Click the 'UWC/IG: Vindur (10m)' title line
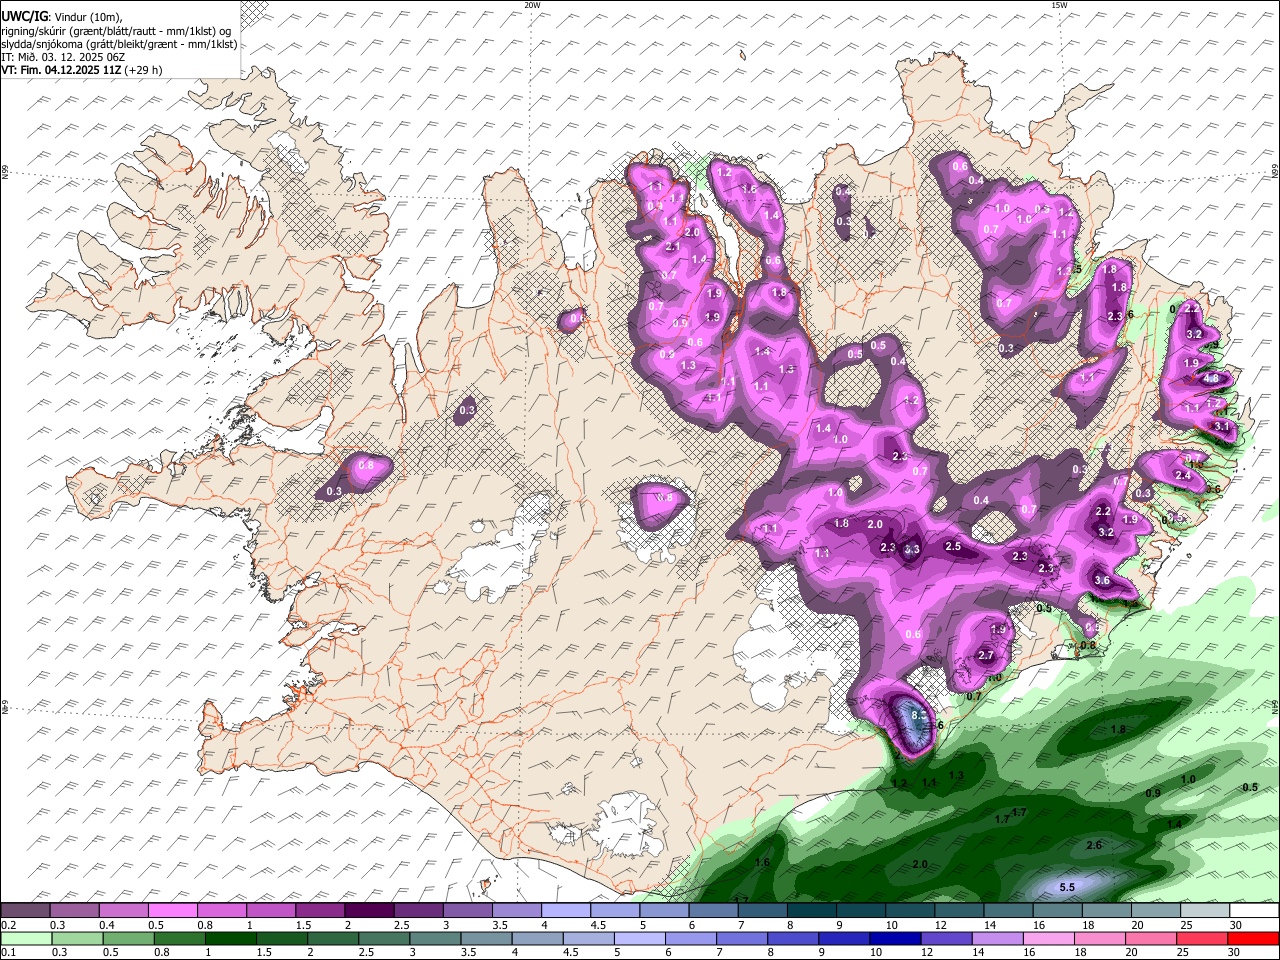 61,17
